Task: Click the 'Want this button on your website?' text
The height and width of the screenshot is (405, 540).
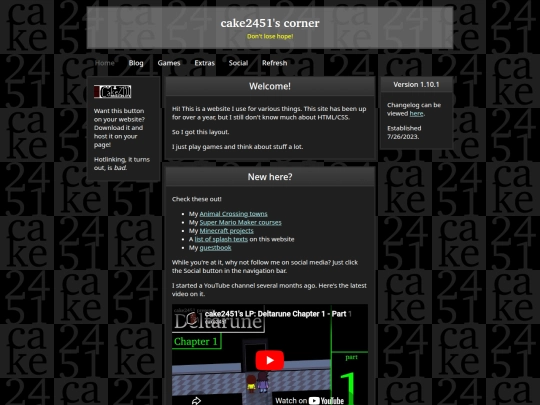Action: (119, 115)
